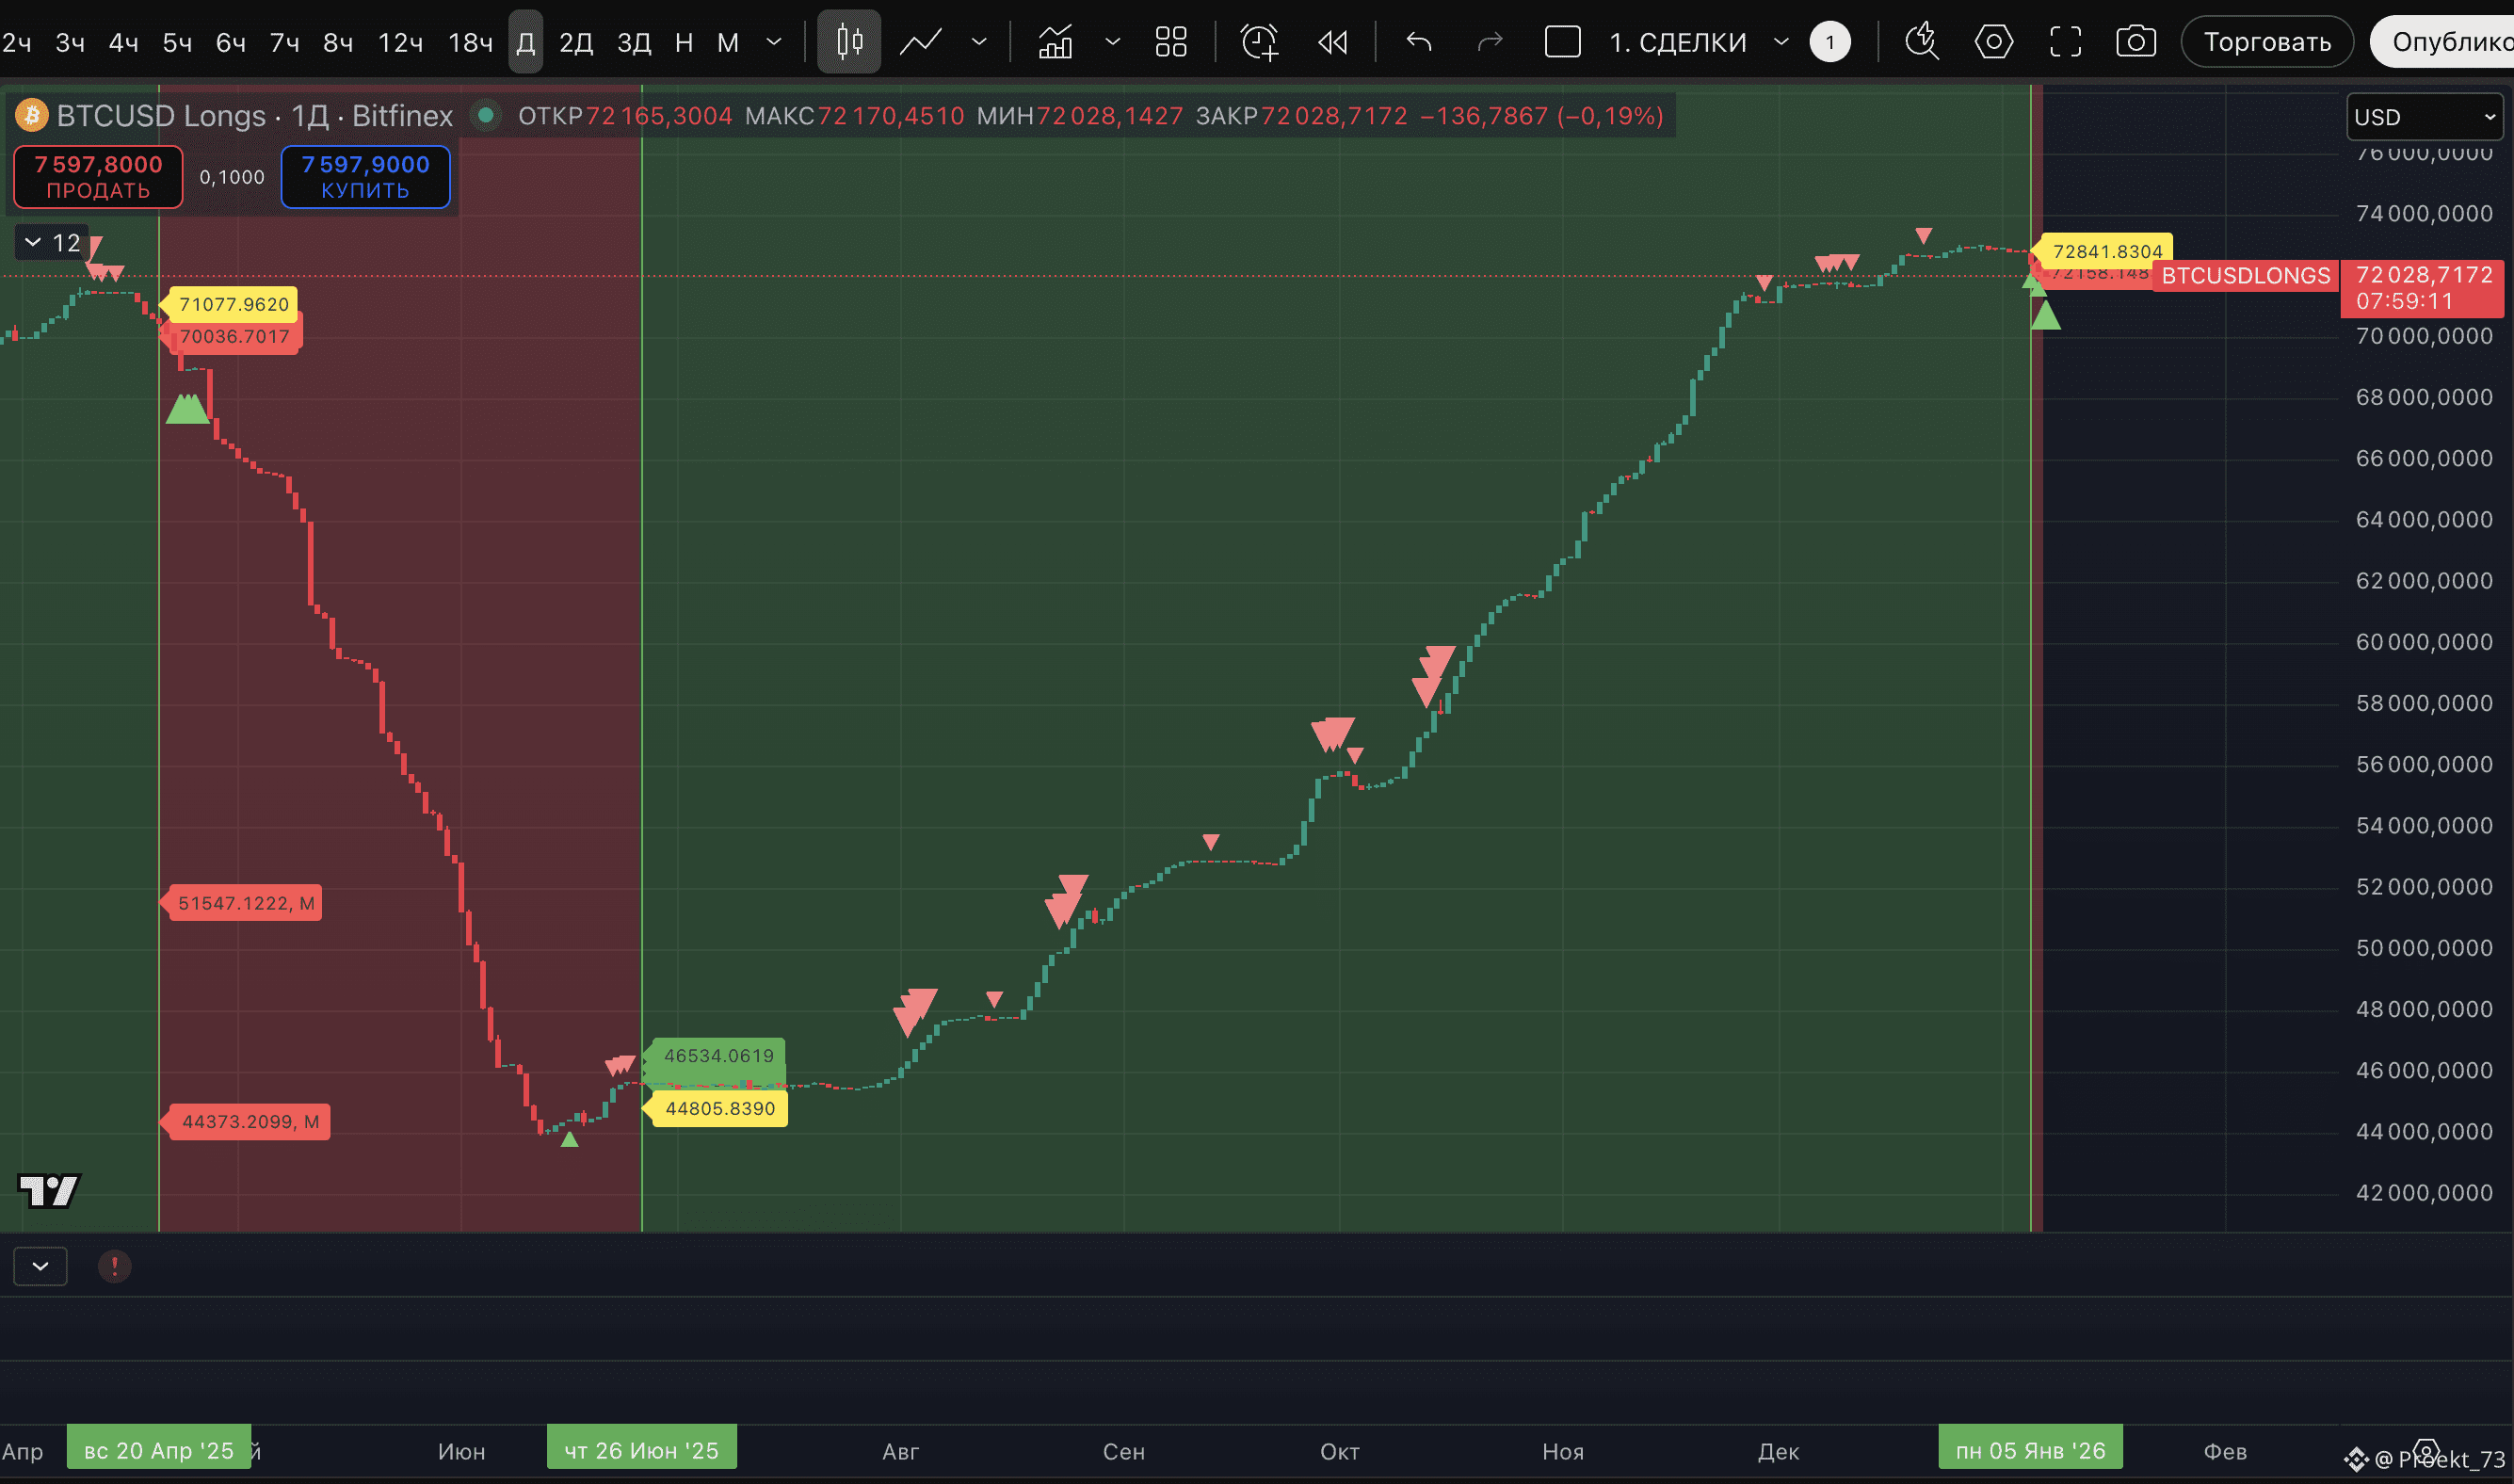Enter fullscreen mode icon
This screenshot has height=1484, width=2514.
(2065, 42)
